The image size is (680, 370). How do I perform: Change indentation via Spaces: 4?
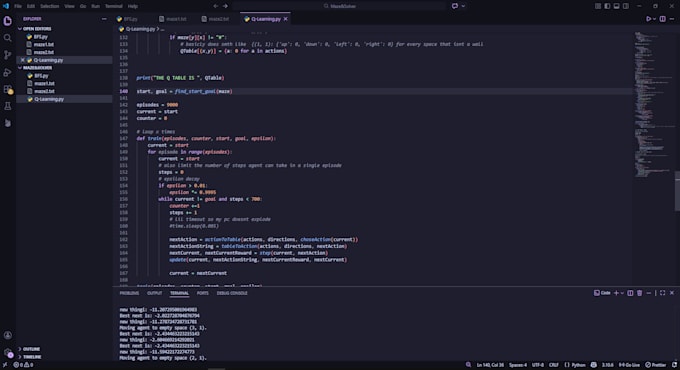518,365
